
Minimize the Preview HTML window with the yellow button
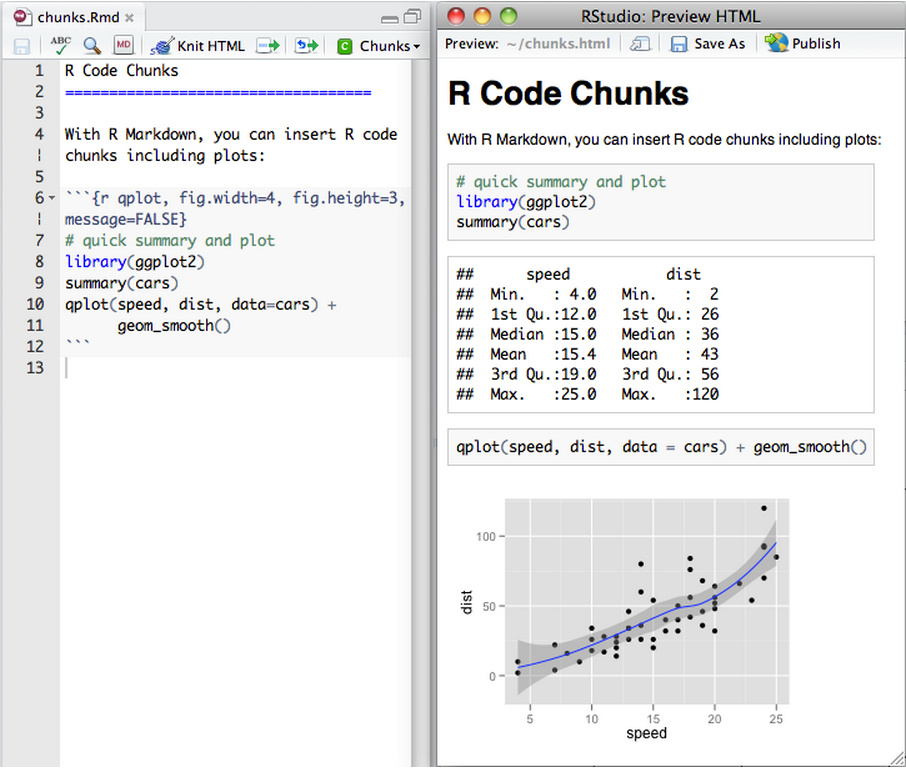click(482, 16)
